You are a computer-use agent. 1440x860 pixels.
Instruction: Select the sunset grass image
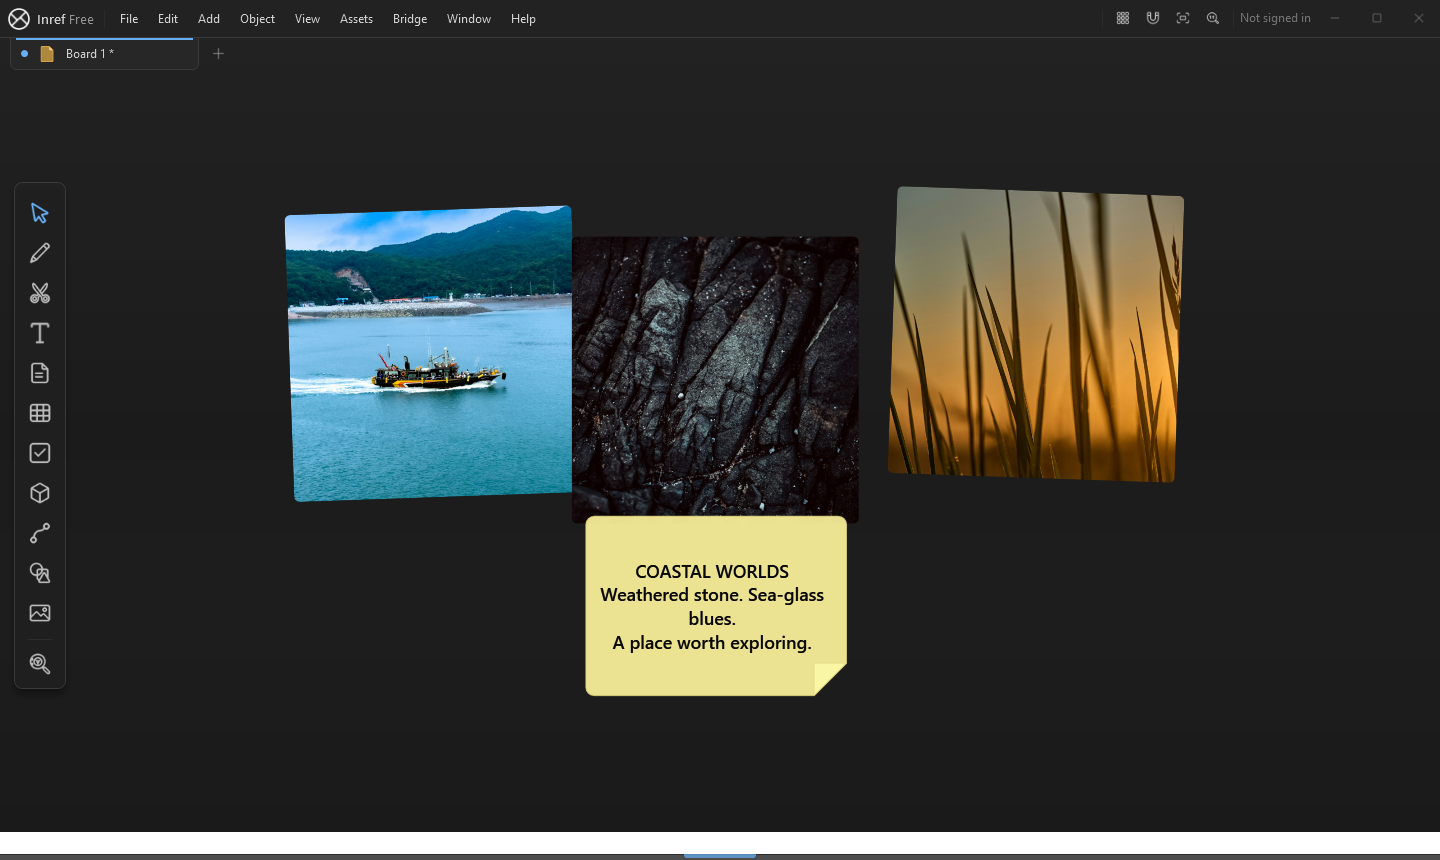1036,334
